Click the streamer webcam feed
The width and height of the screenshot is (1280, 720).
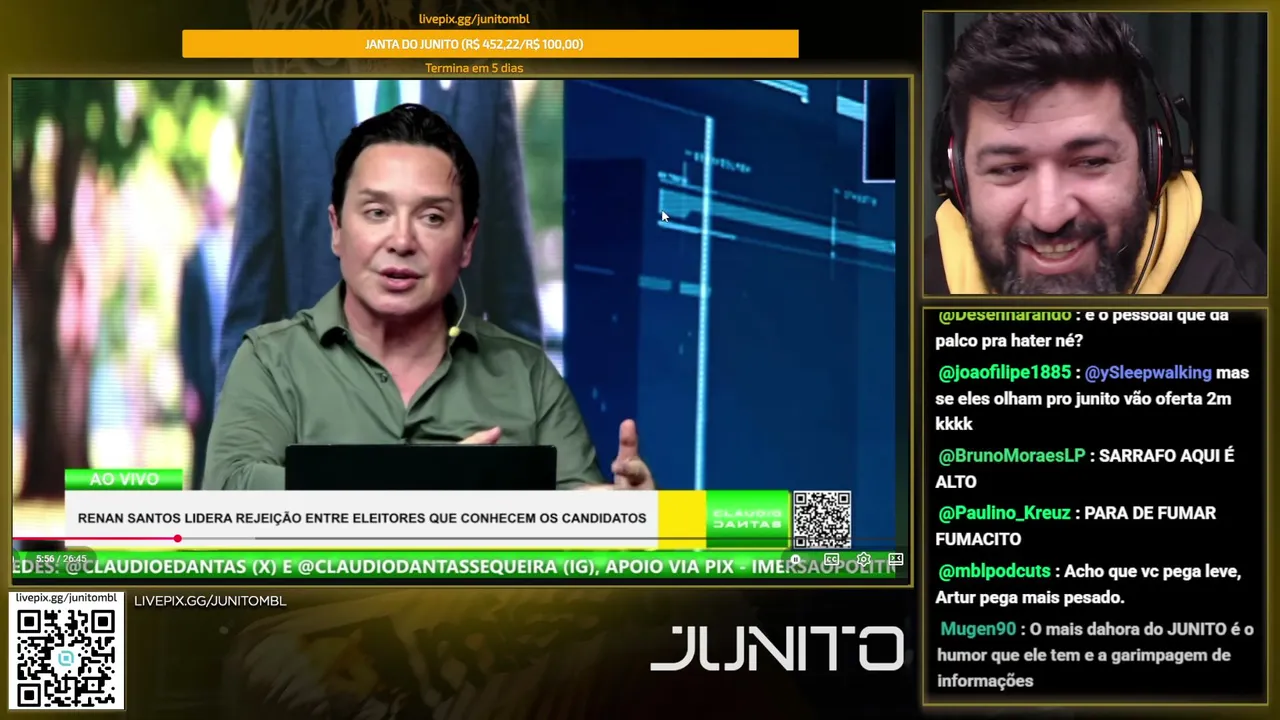click(1094, 154)
